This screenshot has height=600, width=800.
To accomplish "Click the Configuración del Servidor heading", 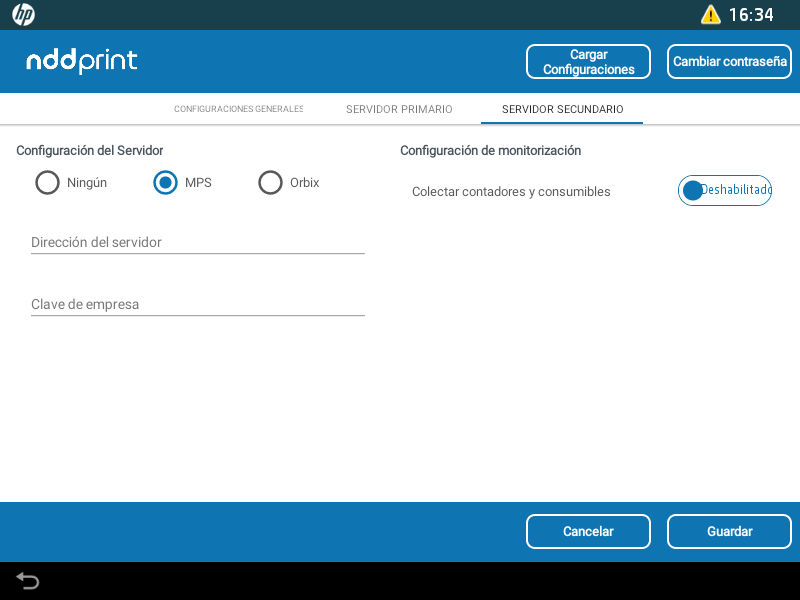I will coord(89,151).
